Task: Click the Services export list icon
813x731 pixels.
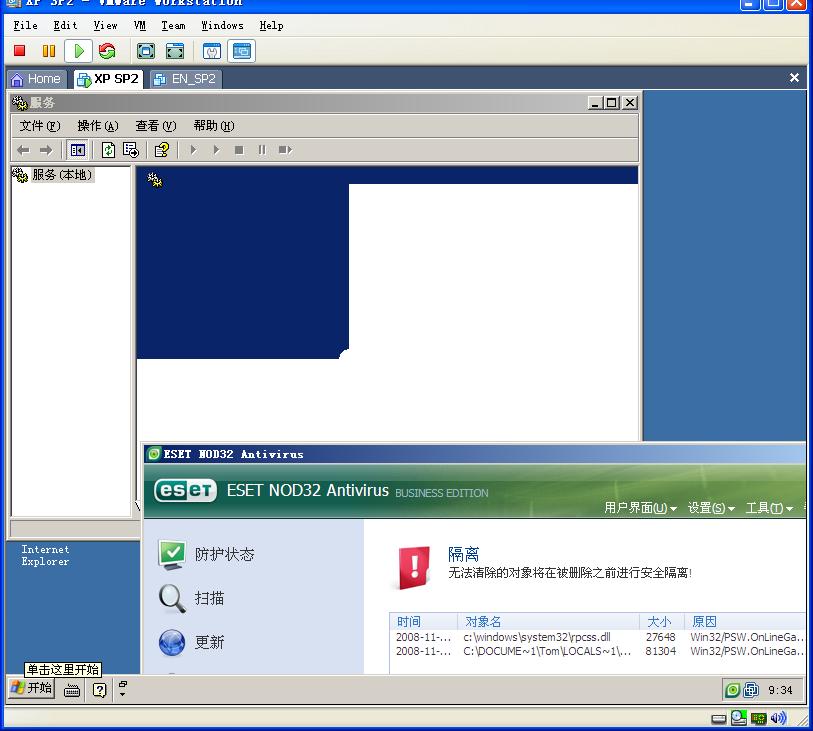Action: click(x=131, y=150)
